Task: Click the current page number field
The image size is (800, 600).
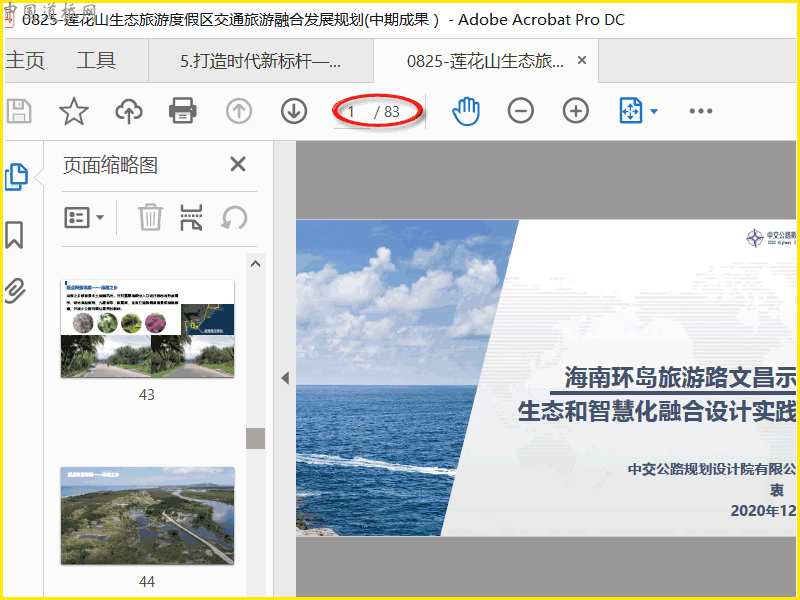Action: pyautogui.click(x=352, y=112)
